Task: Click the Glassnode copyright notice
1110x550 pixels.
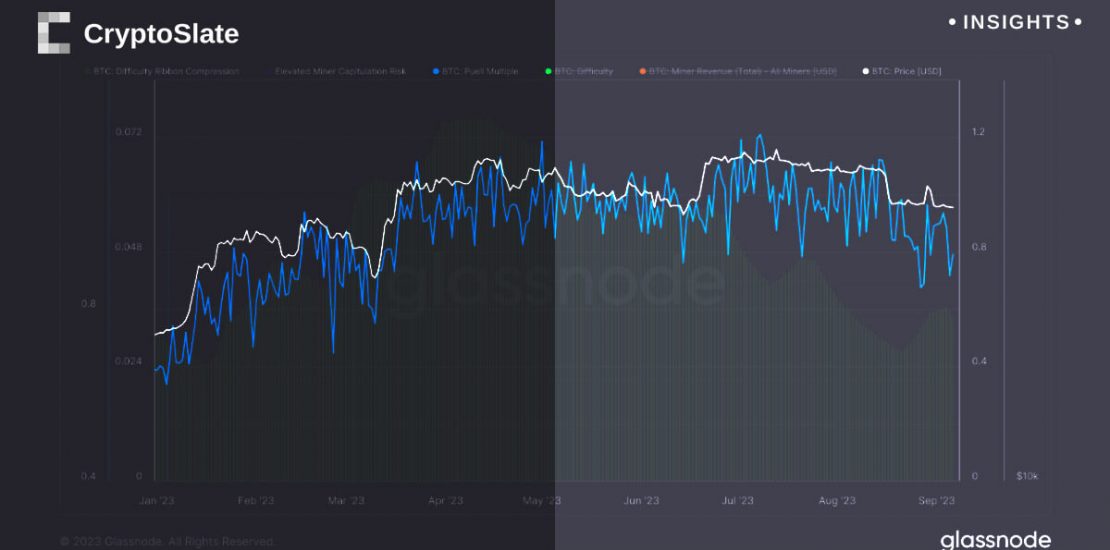Action: click(168, 541)
